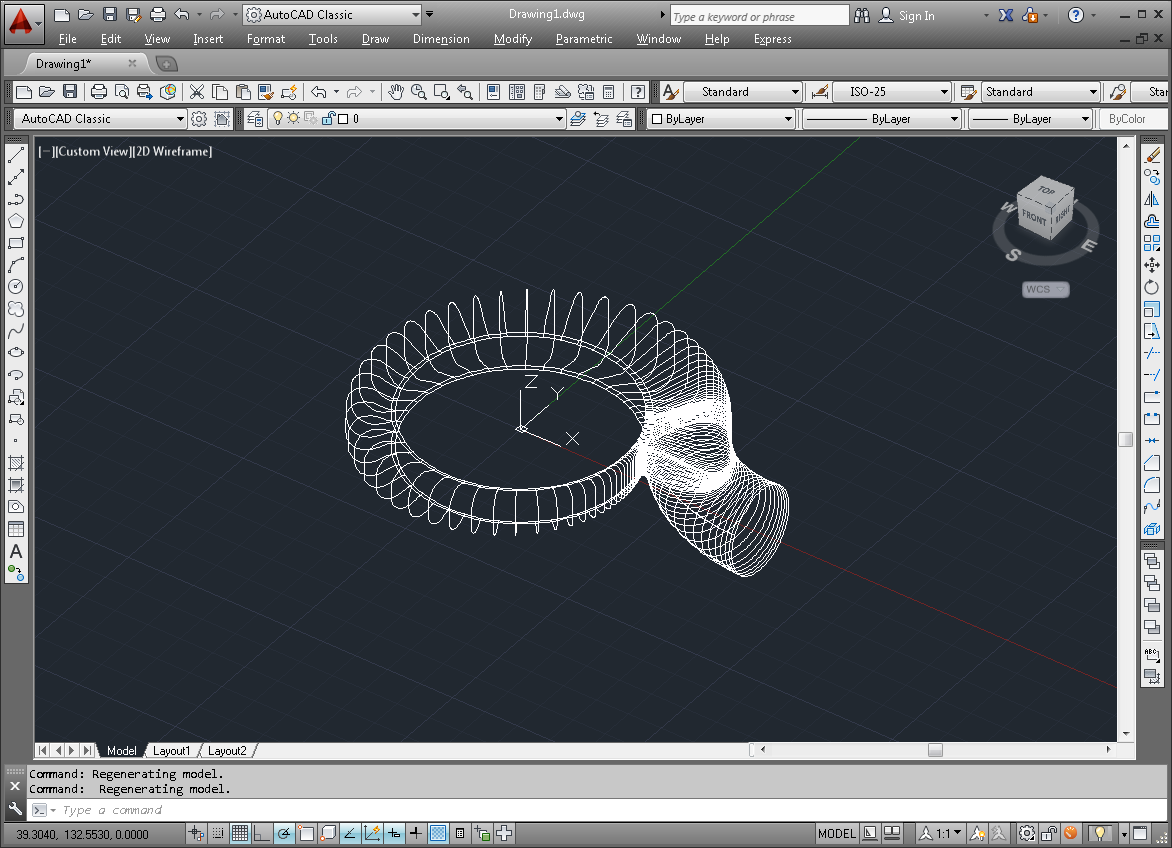The image size is (1172, 848).
Task: Click the TOP face of ViewCube
Action: [1046, 191]
